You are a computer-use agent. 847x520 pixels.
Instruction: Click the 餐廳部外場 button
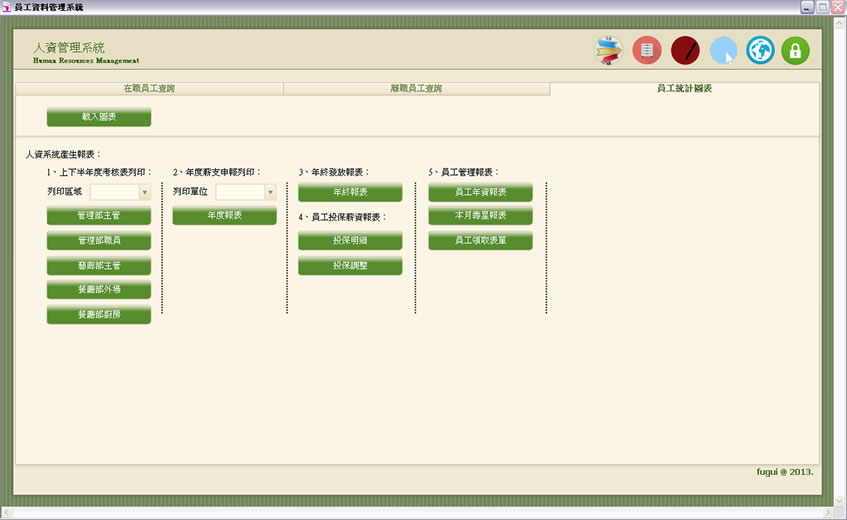tap(99, 290)
